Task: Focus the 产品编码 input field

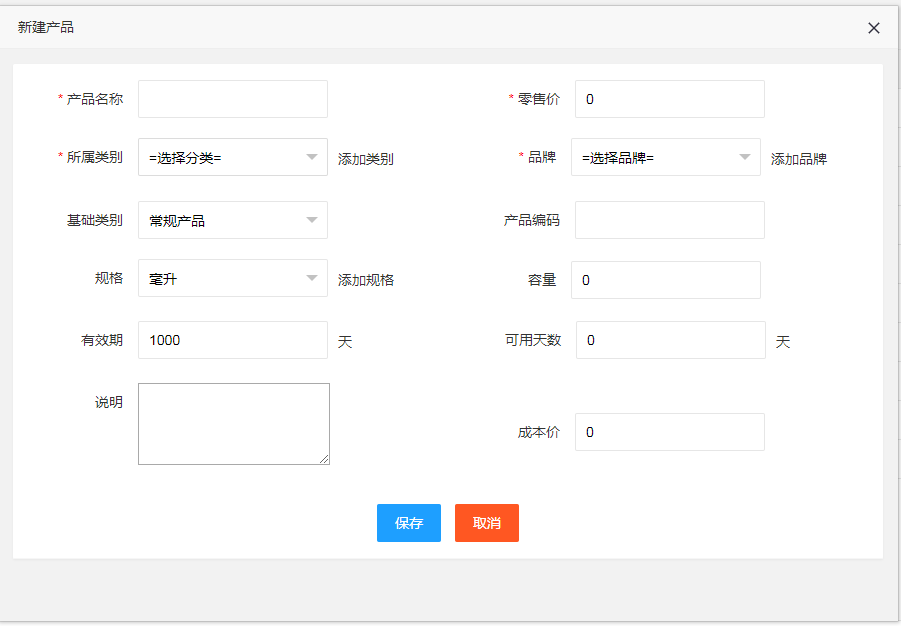Action: coord(669,220)
